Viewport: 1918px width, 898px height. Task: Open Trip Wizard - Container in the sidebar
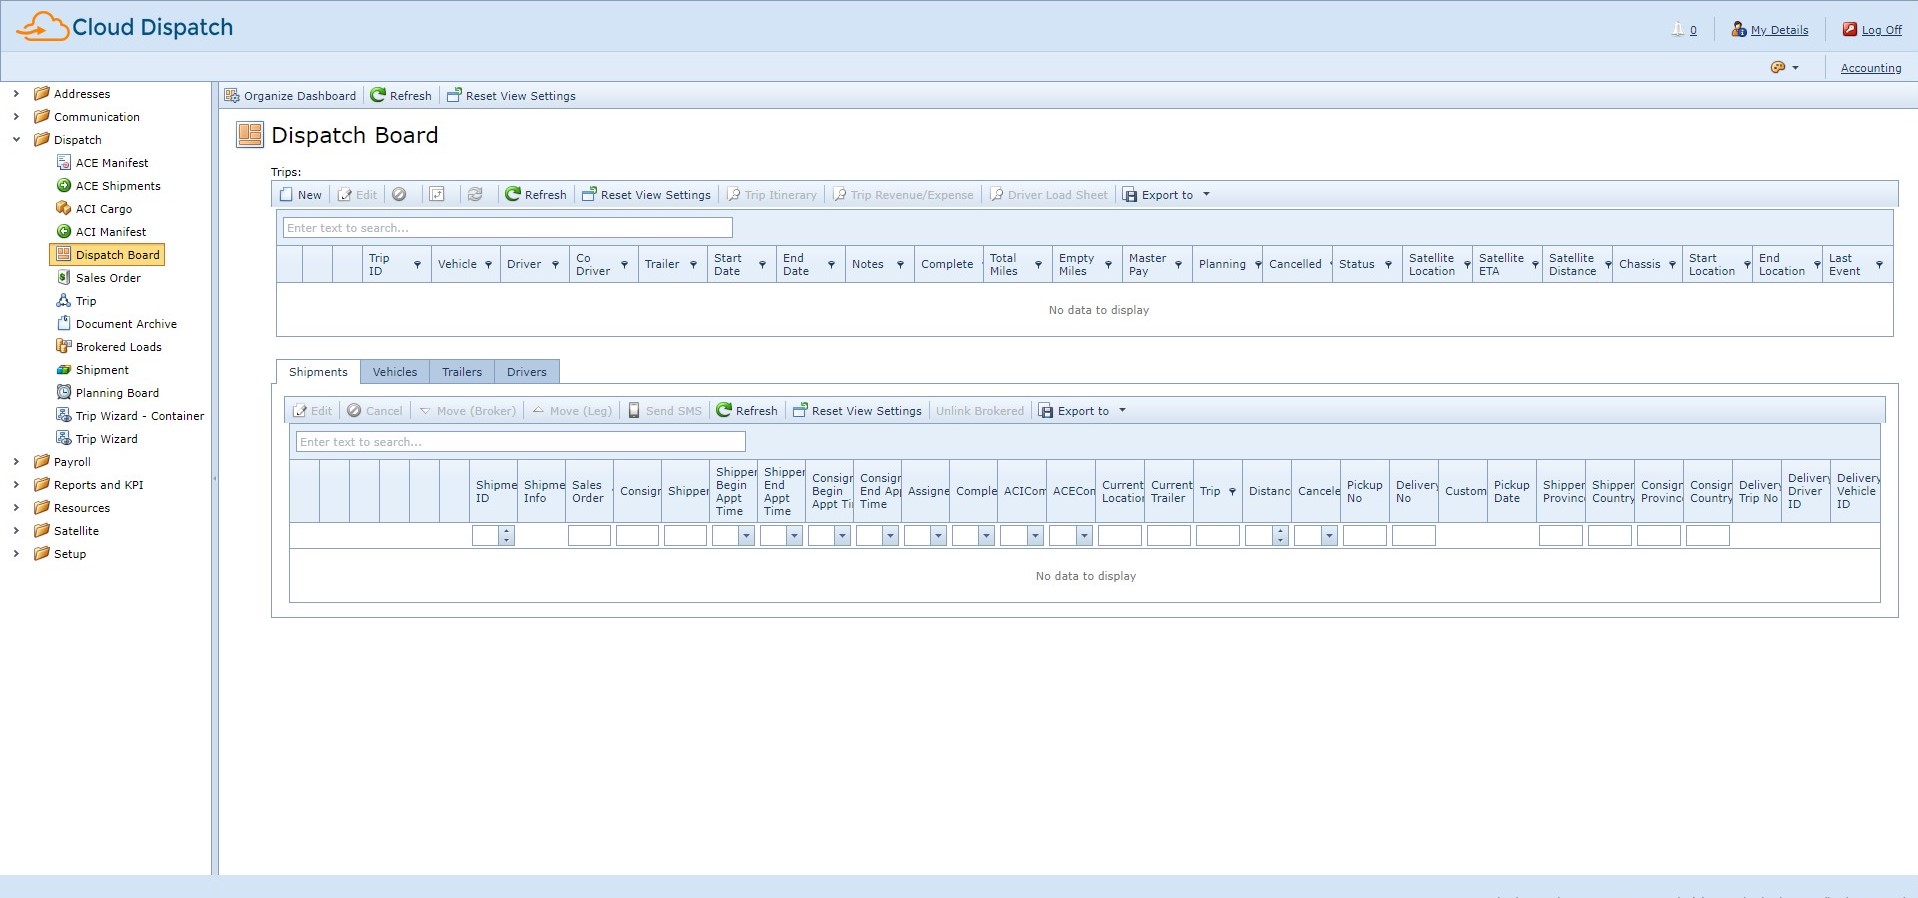(x=139, y=416)
